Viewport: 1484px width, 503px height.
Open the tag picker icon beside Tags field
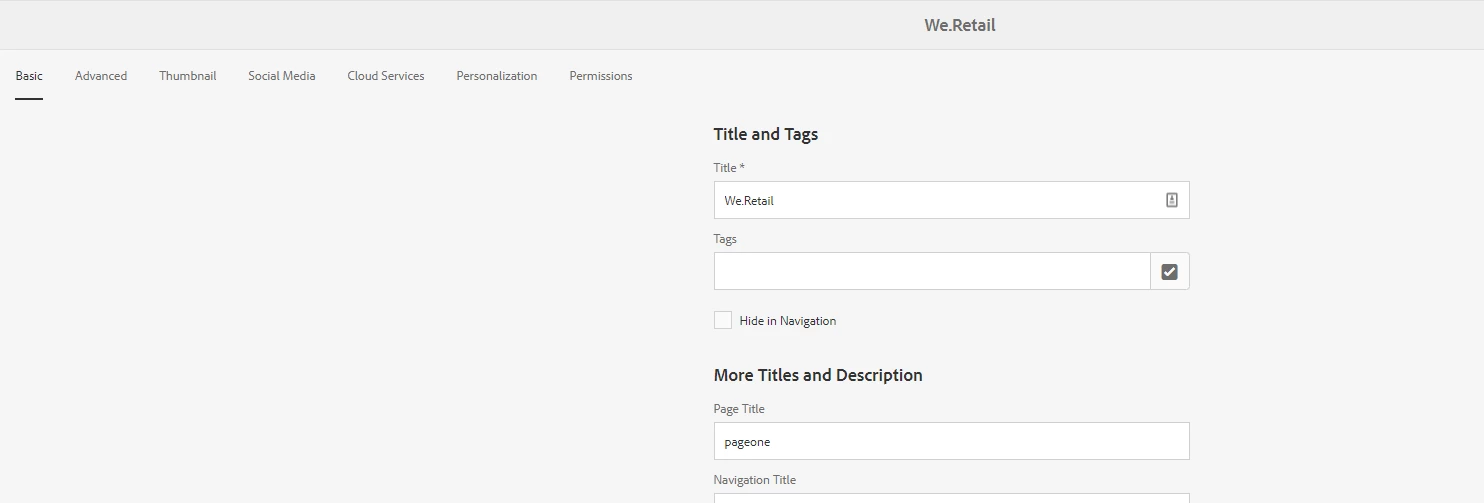(x=1170, y=271)
